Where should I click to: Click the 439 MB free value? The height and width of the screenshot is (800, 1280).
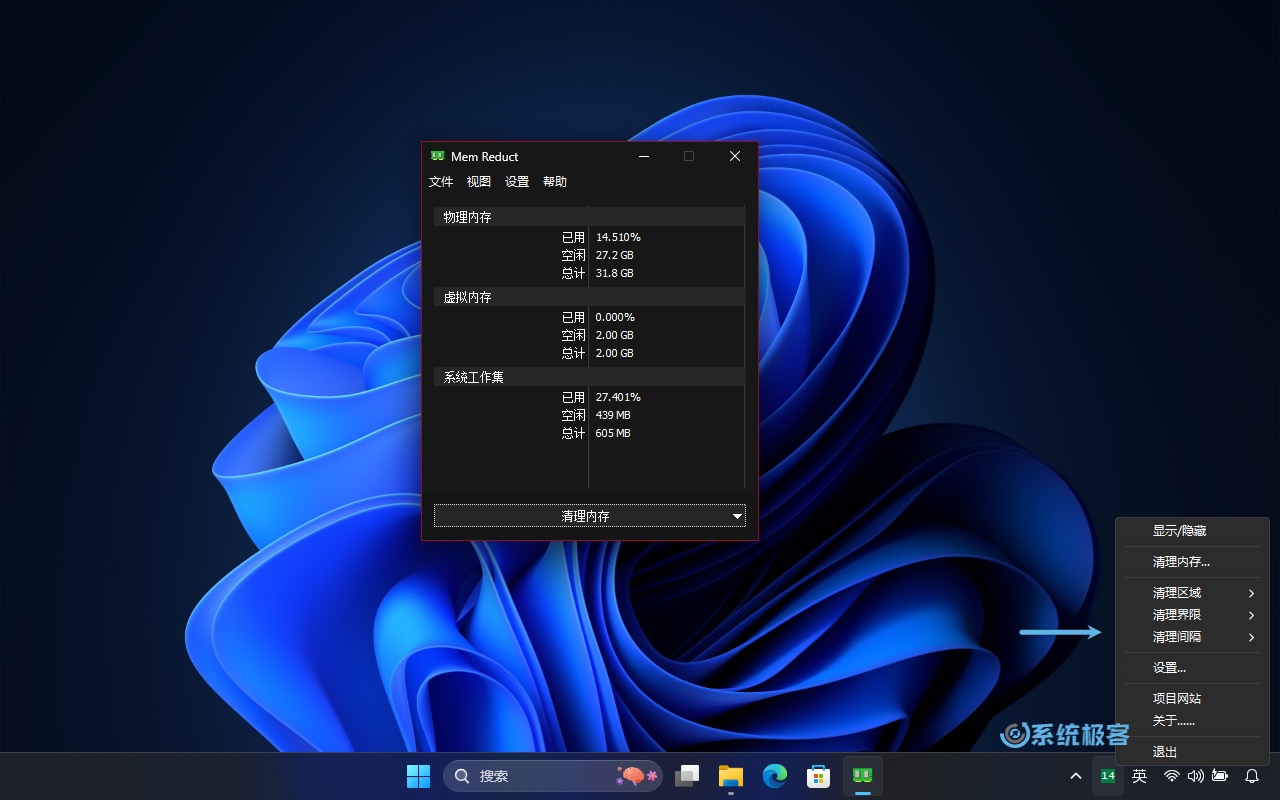click(x=613, y=415)
